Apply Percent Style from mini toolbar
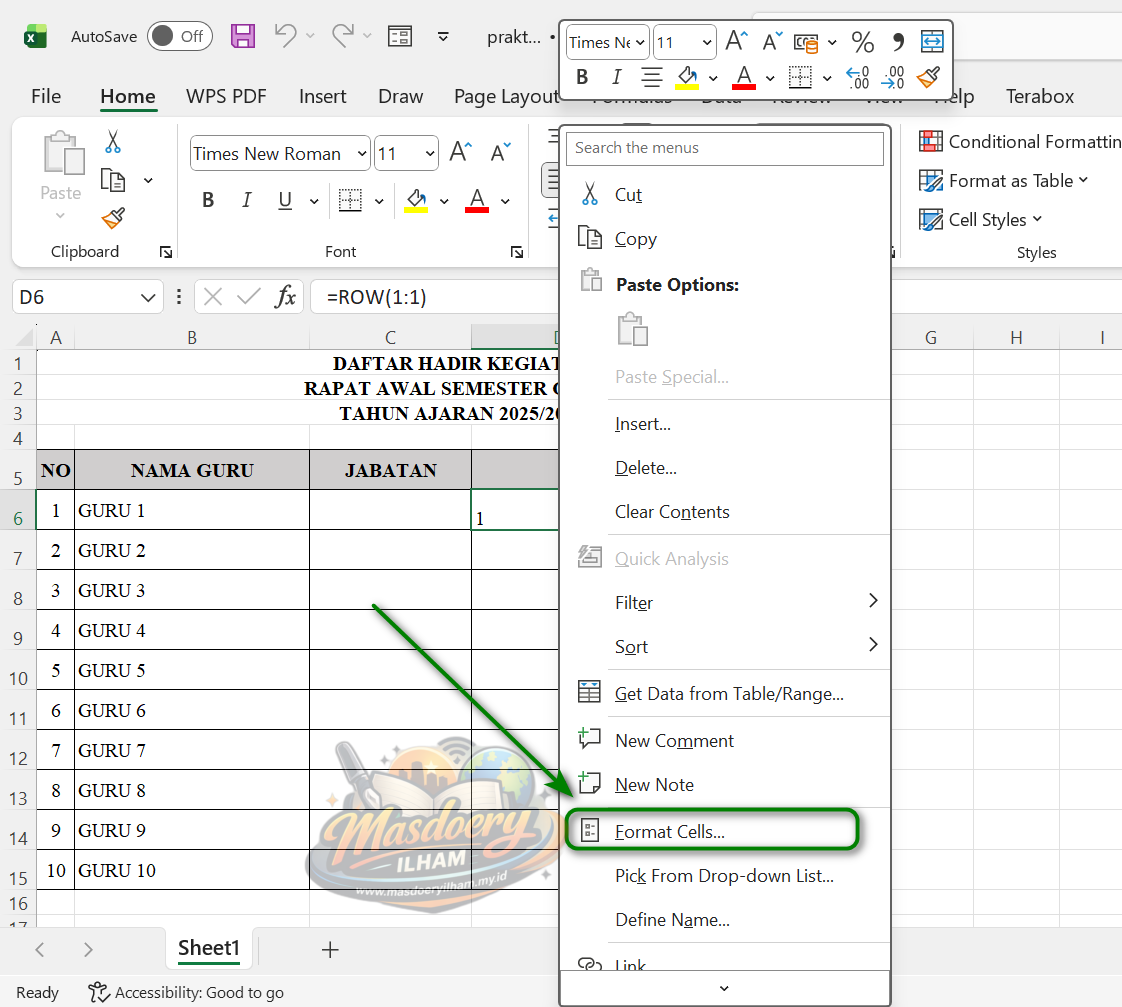 (x=862, y=42)
